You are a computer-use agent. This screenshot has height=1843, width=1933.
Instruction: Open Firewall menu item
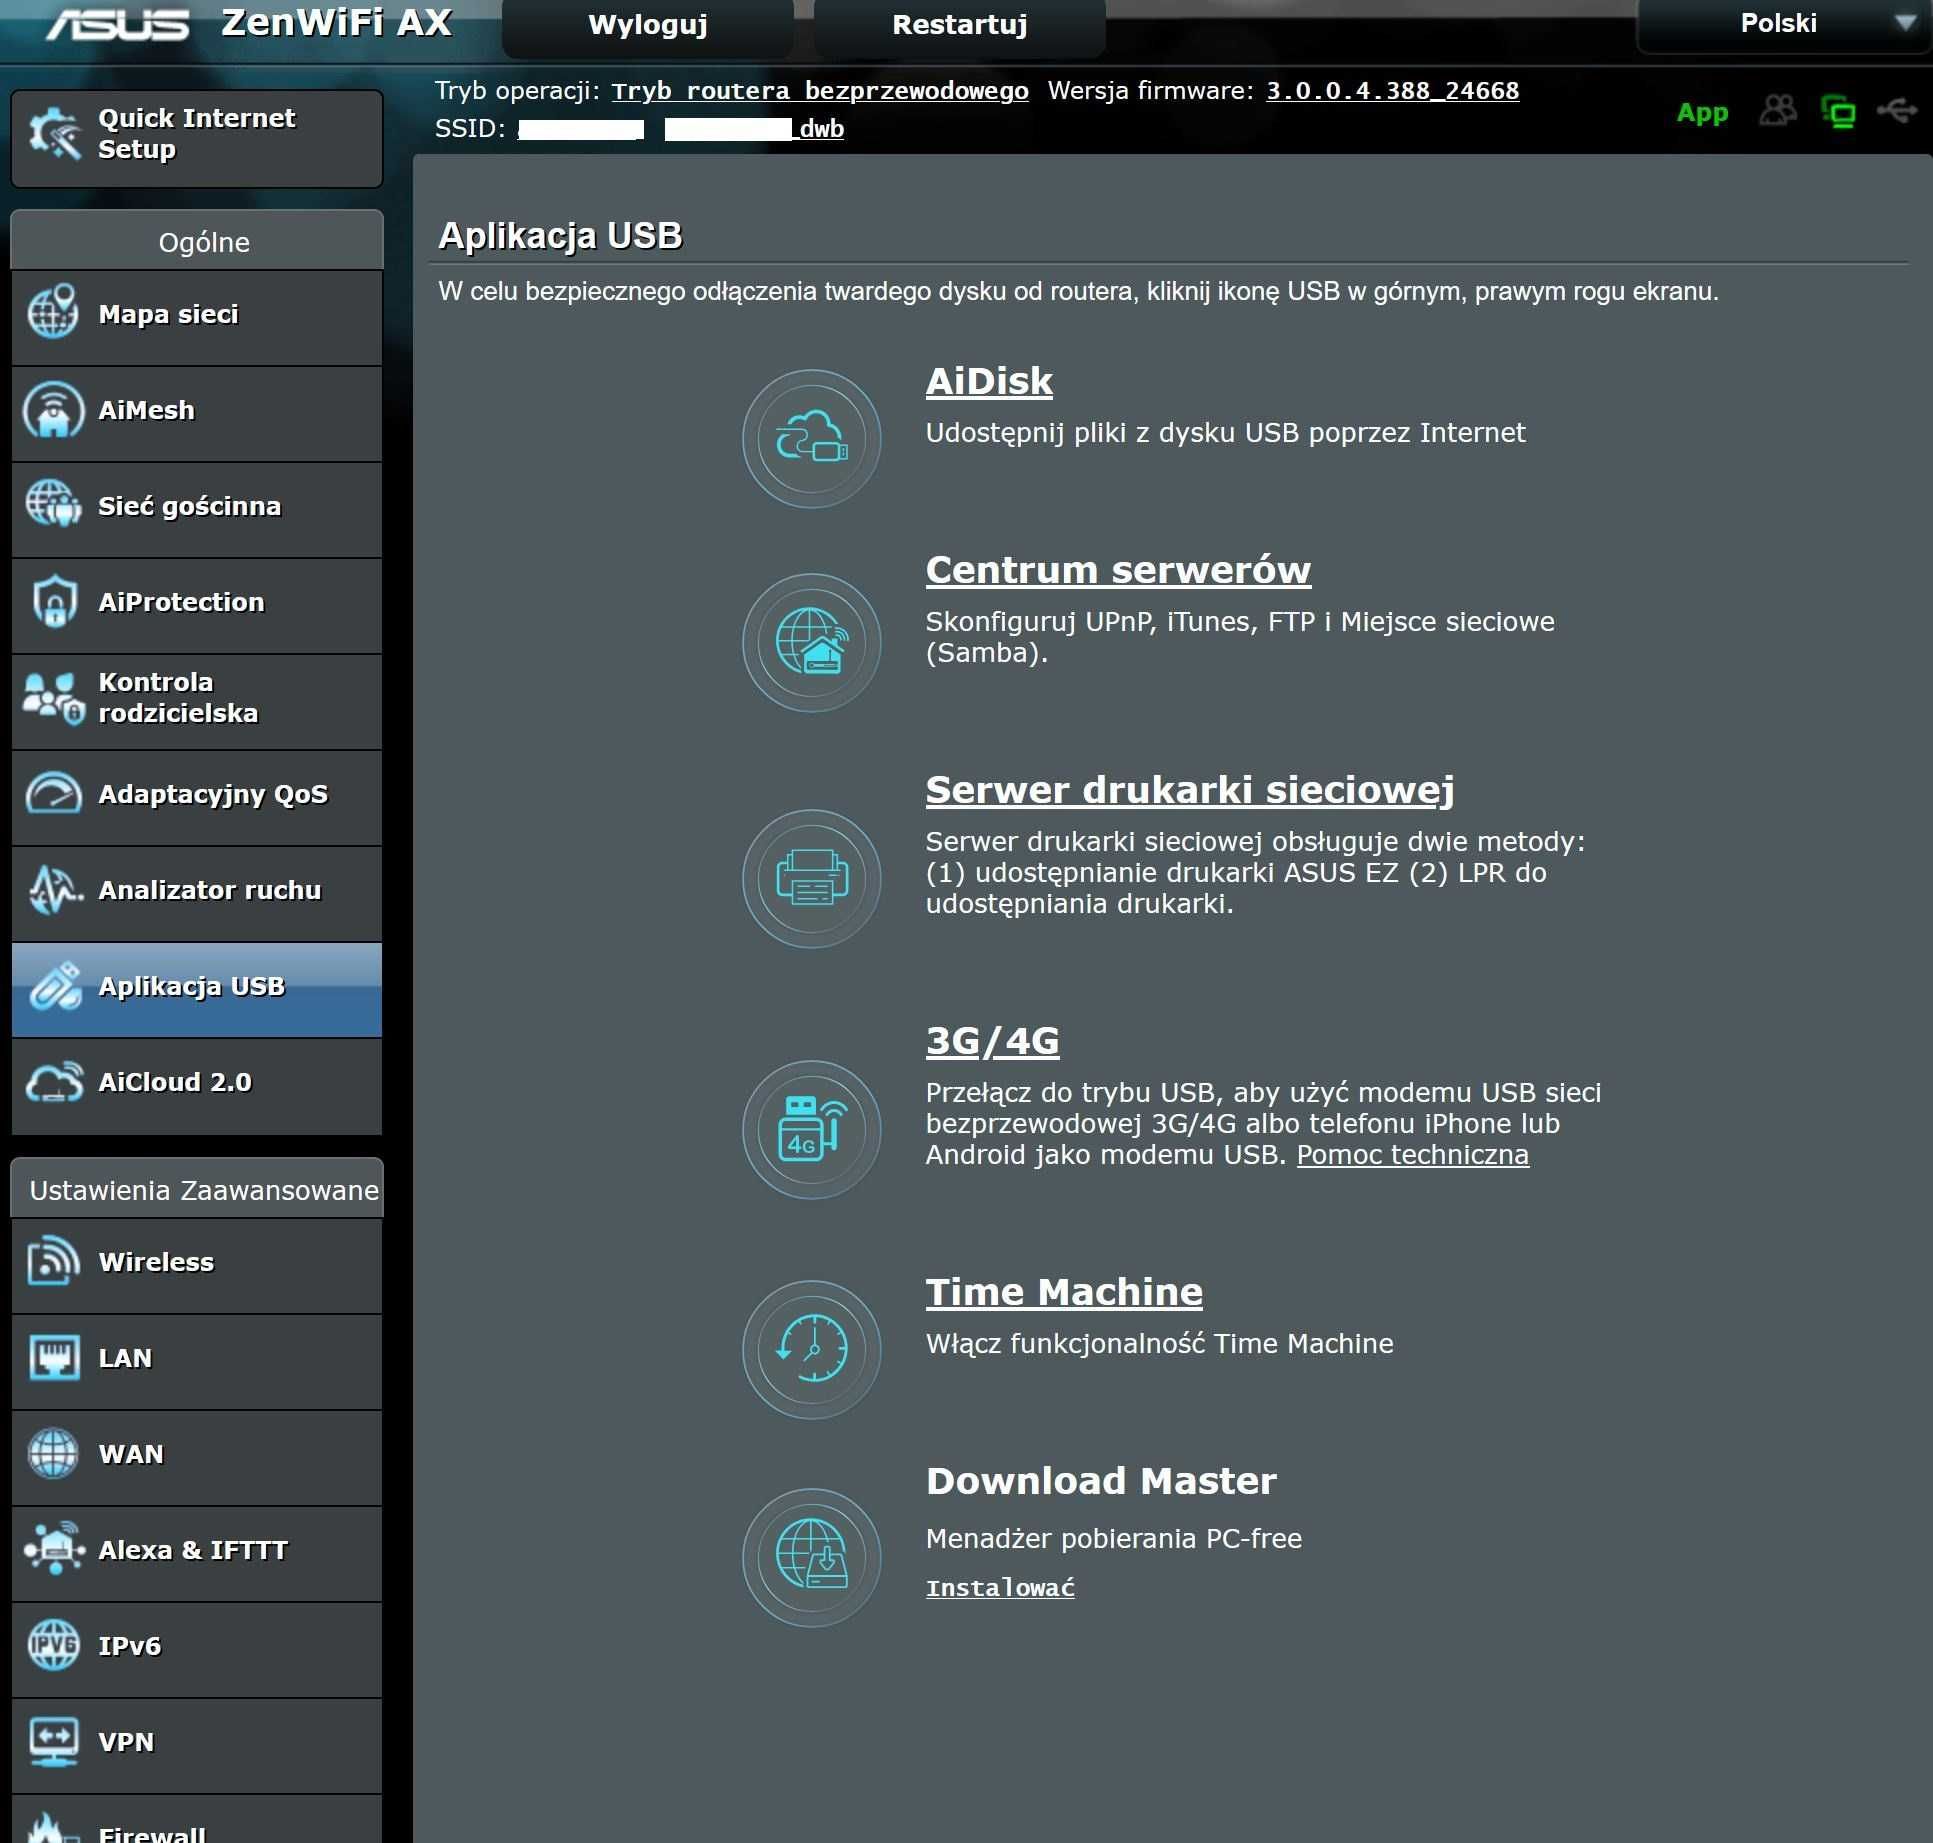click(197, 1819)
